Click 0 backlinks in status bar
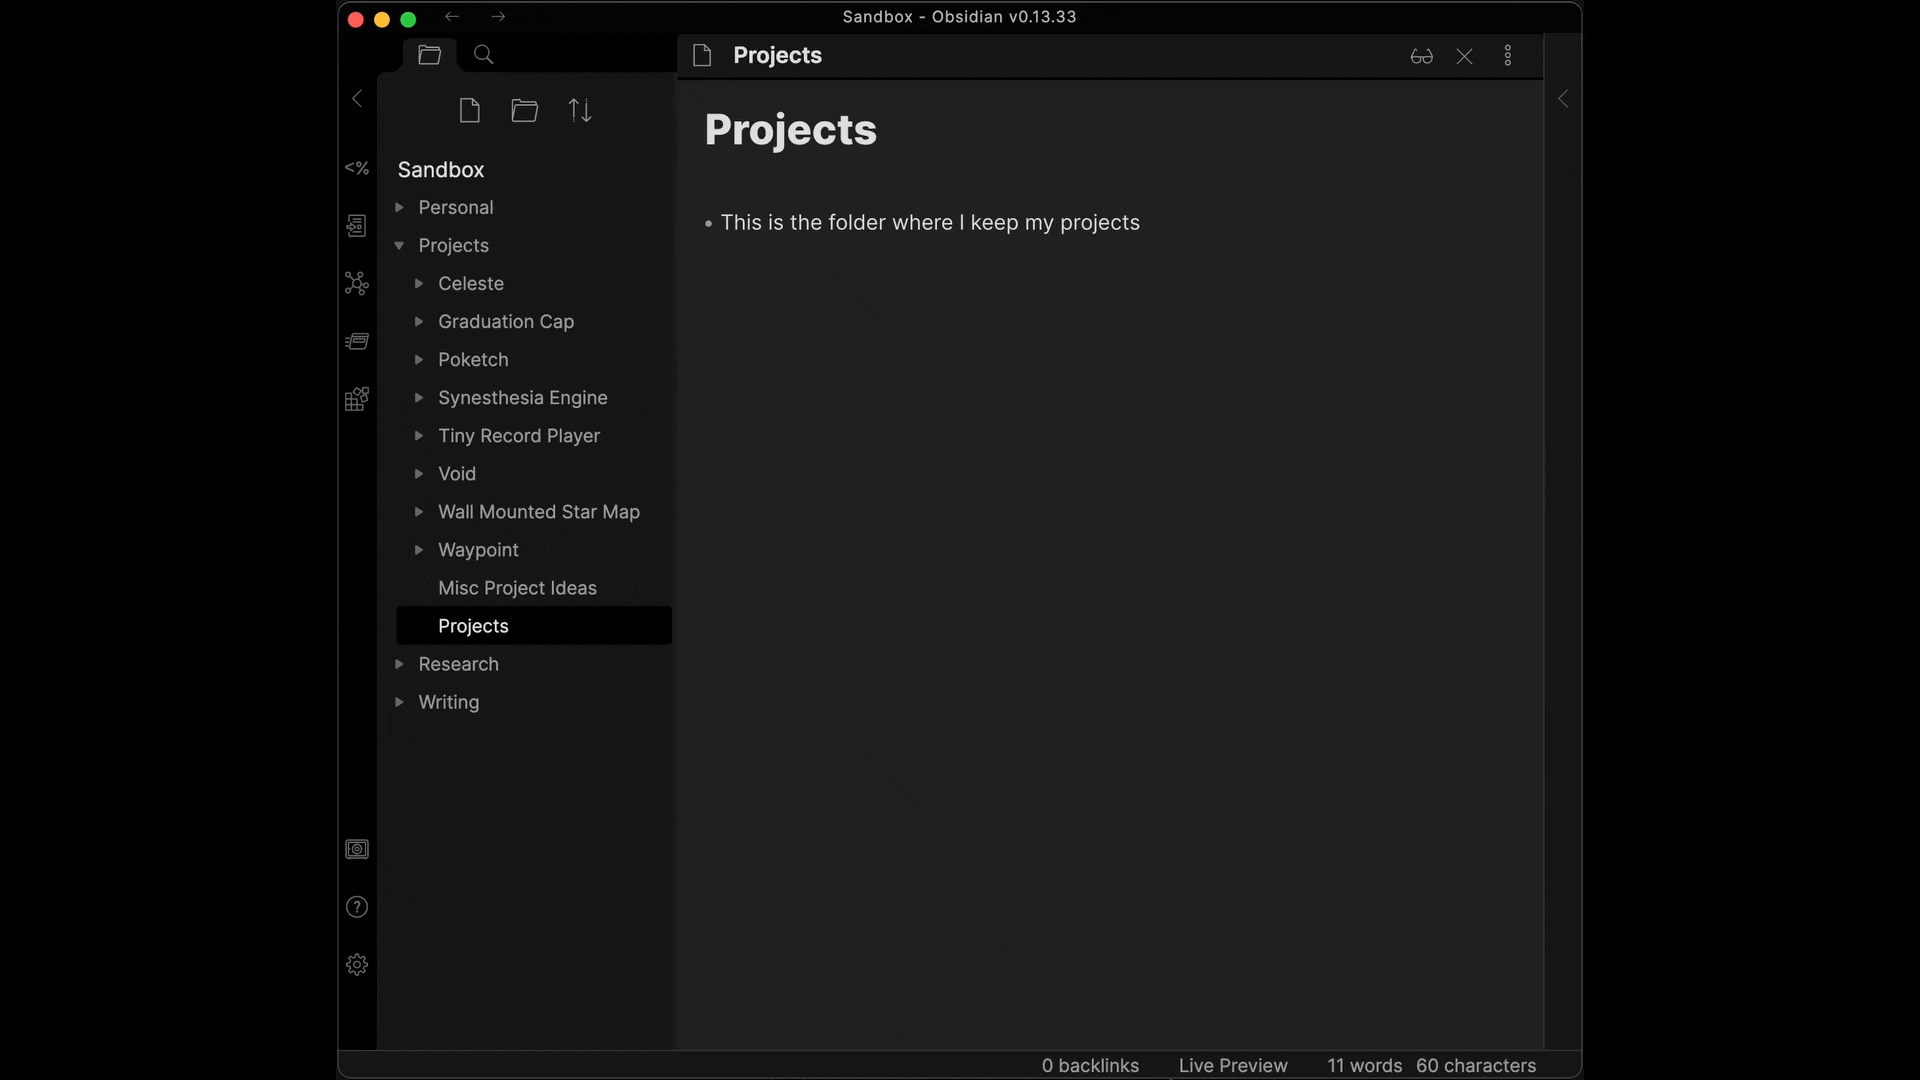Screen dimensions: 1920x1080 [1090, 1065]
